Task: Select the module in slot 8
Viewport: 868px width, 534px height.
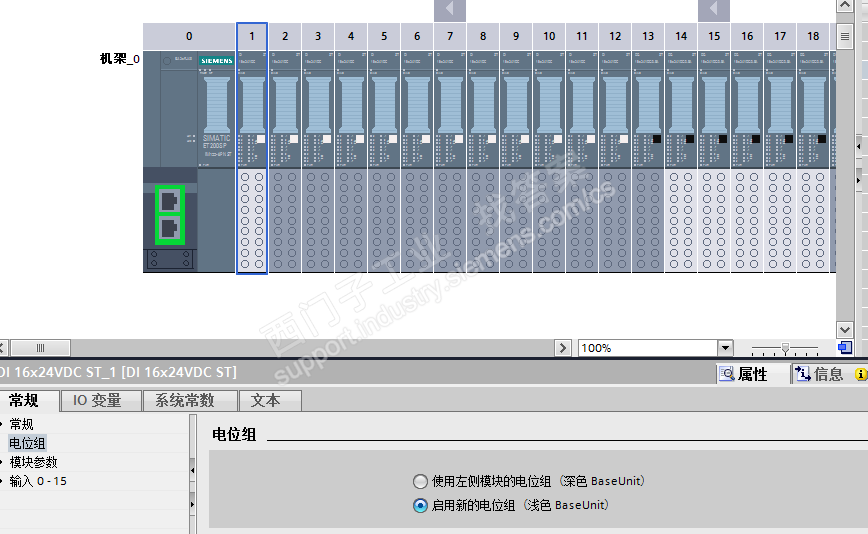Action: pos(483,162)
